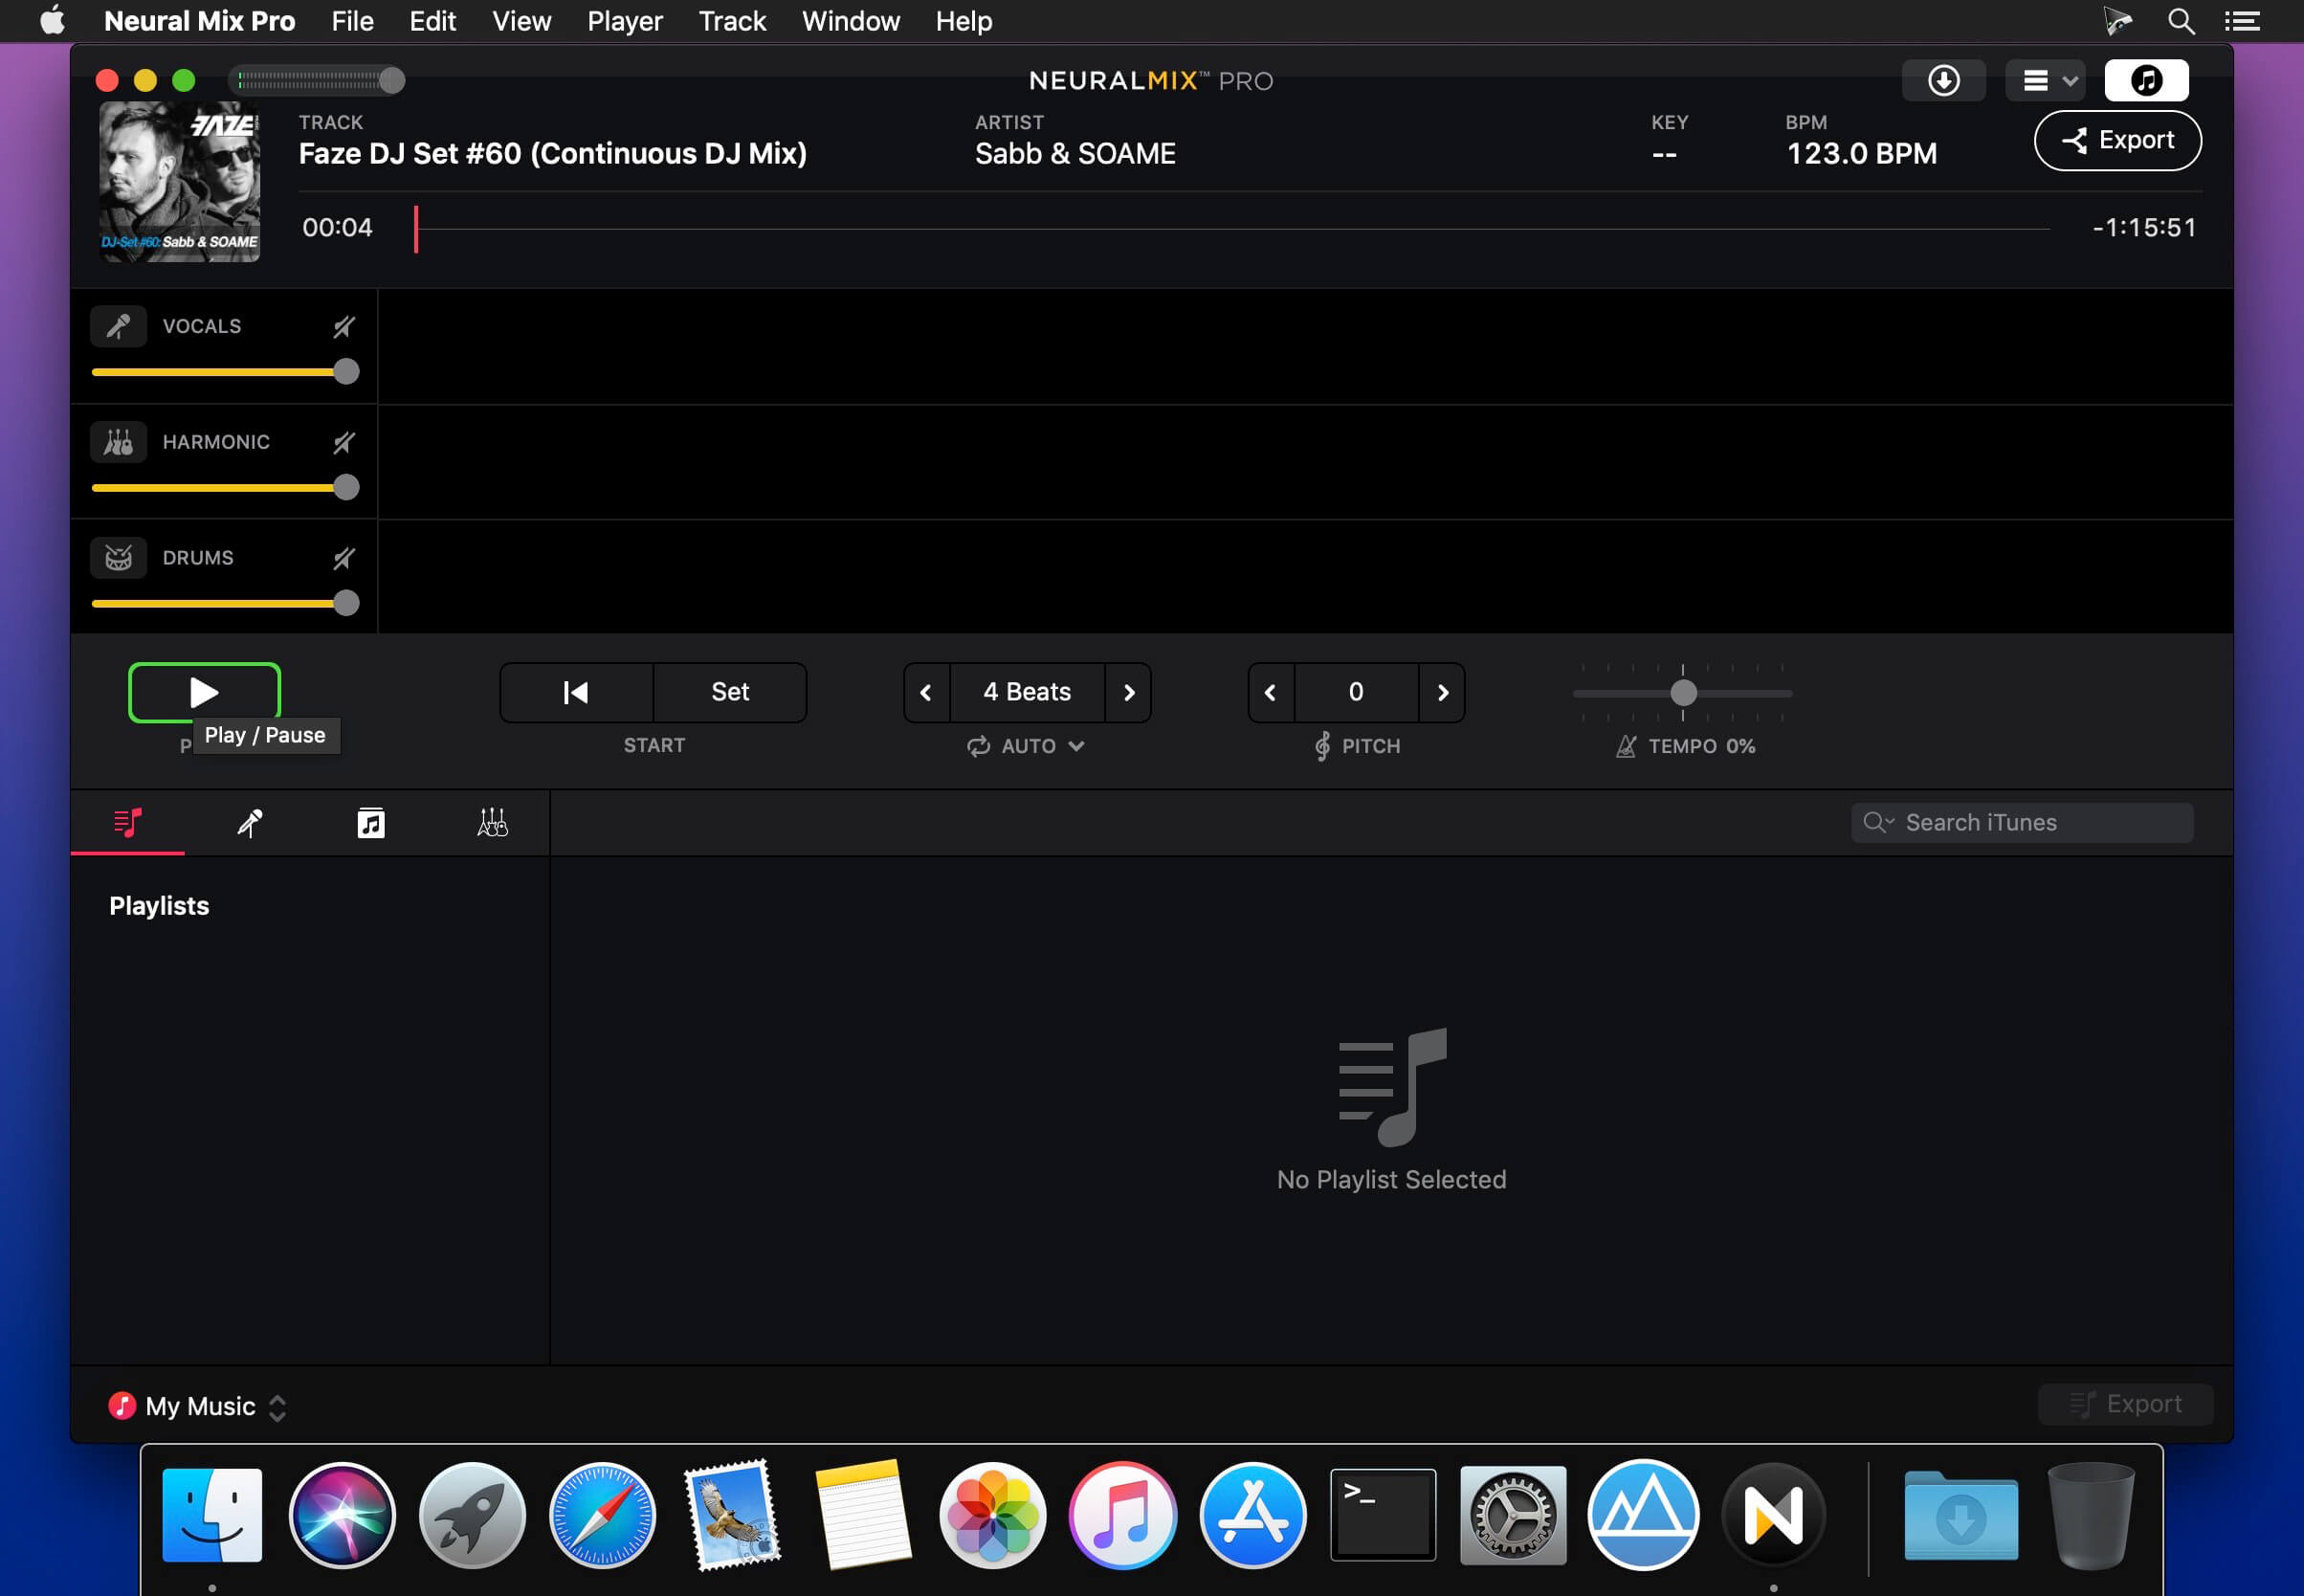Open Spotlight search in the menu bar
2304x1596 pixels.
coord(2181,20)
